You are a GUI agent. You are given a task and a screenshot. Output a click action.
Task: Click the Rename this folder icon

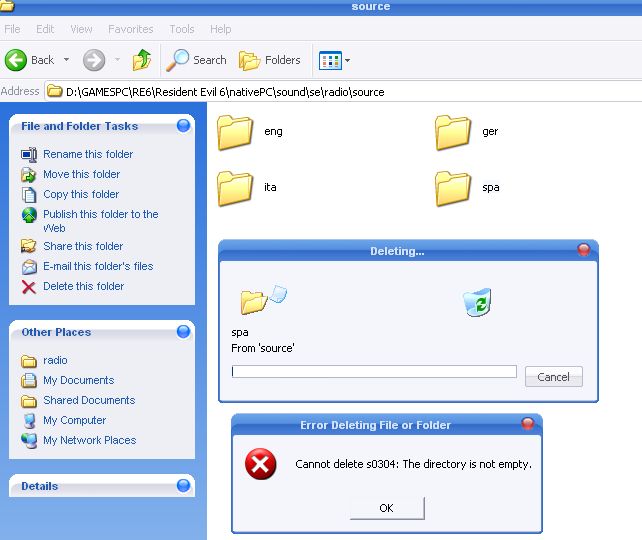(x=29, y=154)
